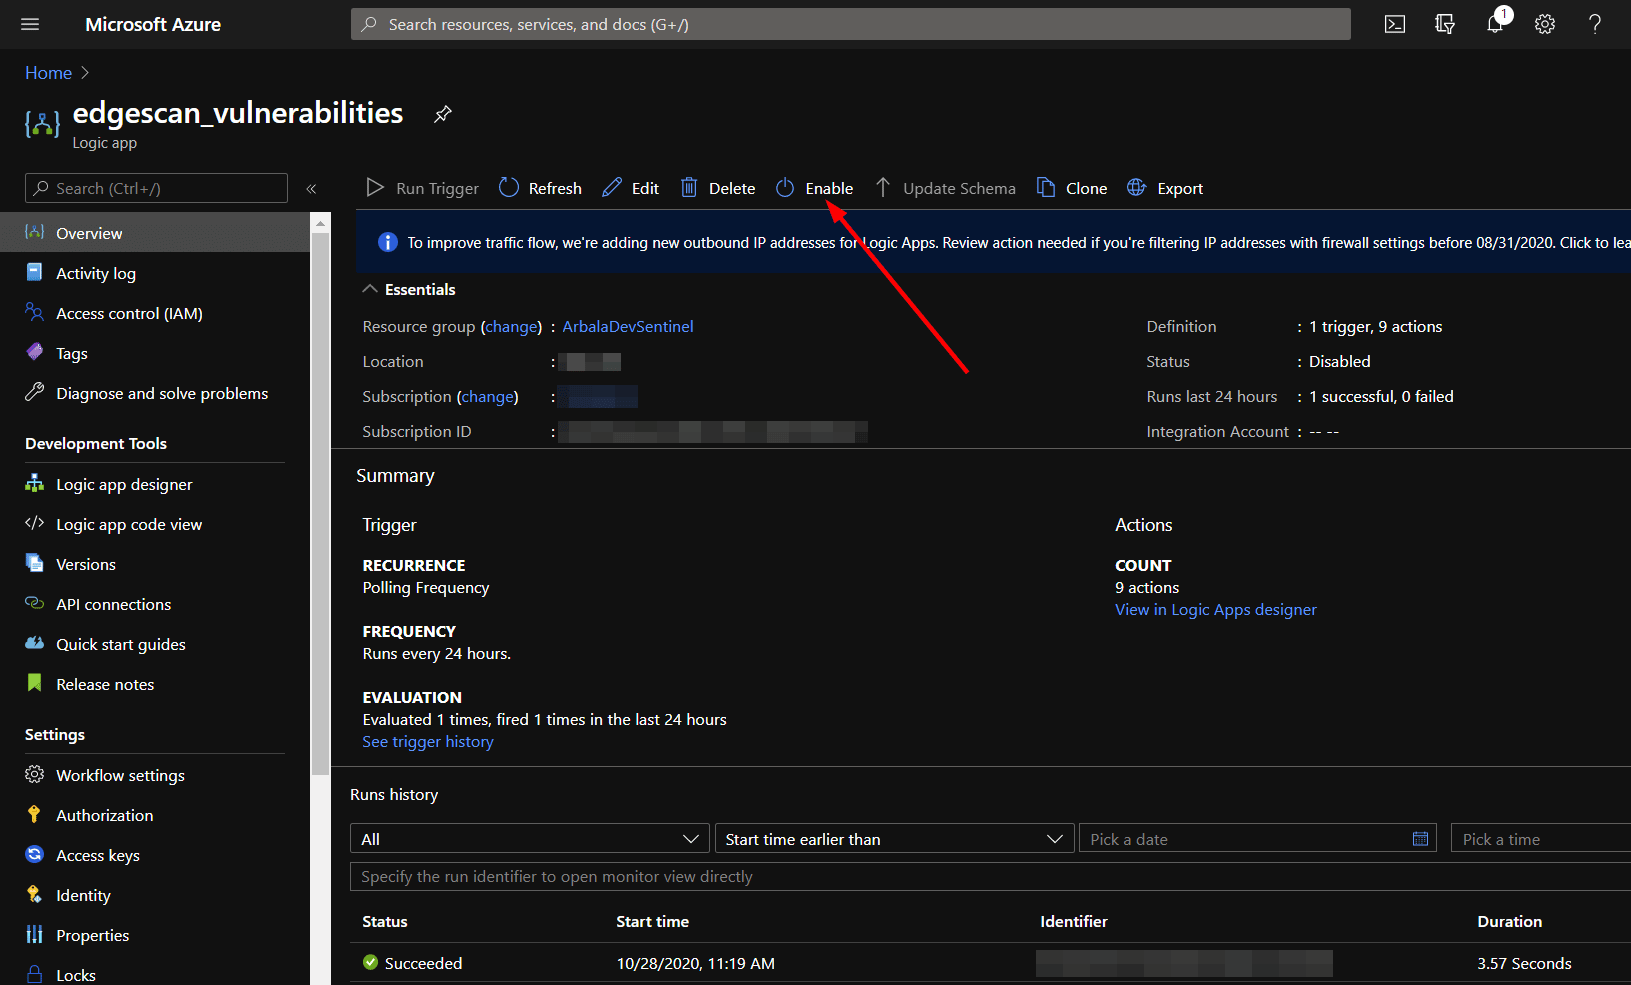The image size is (1631, 985).
Task: Click the Pick a time field
Action: click(1541, 838)
